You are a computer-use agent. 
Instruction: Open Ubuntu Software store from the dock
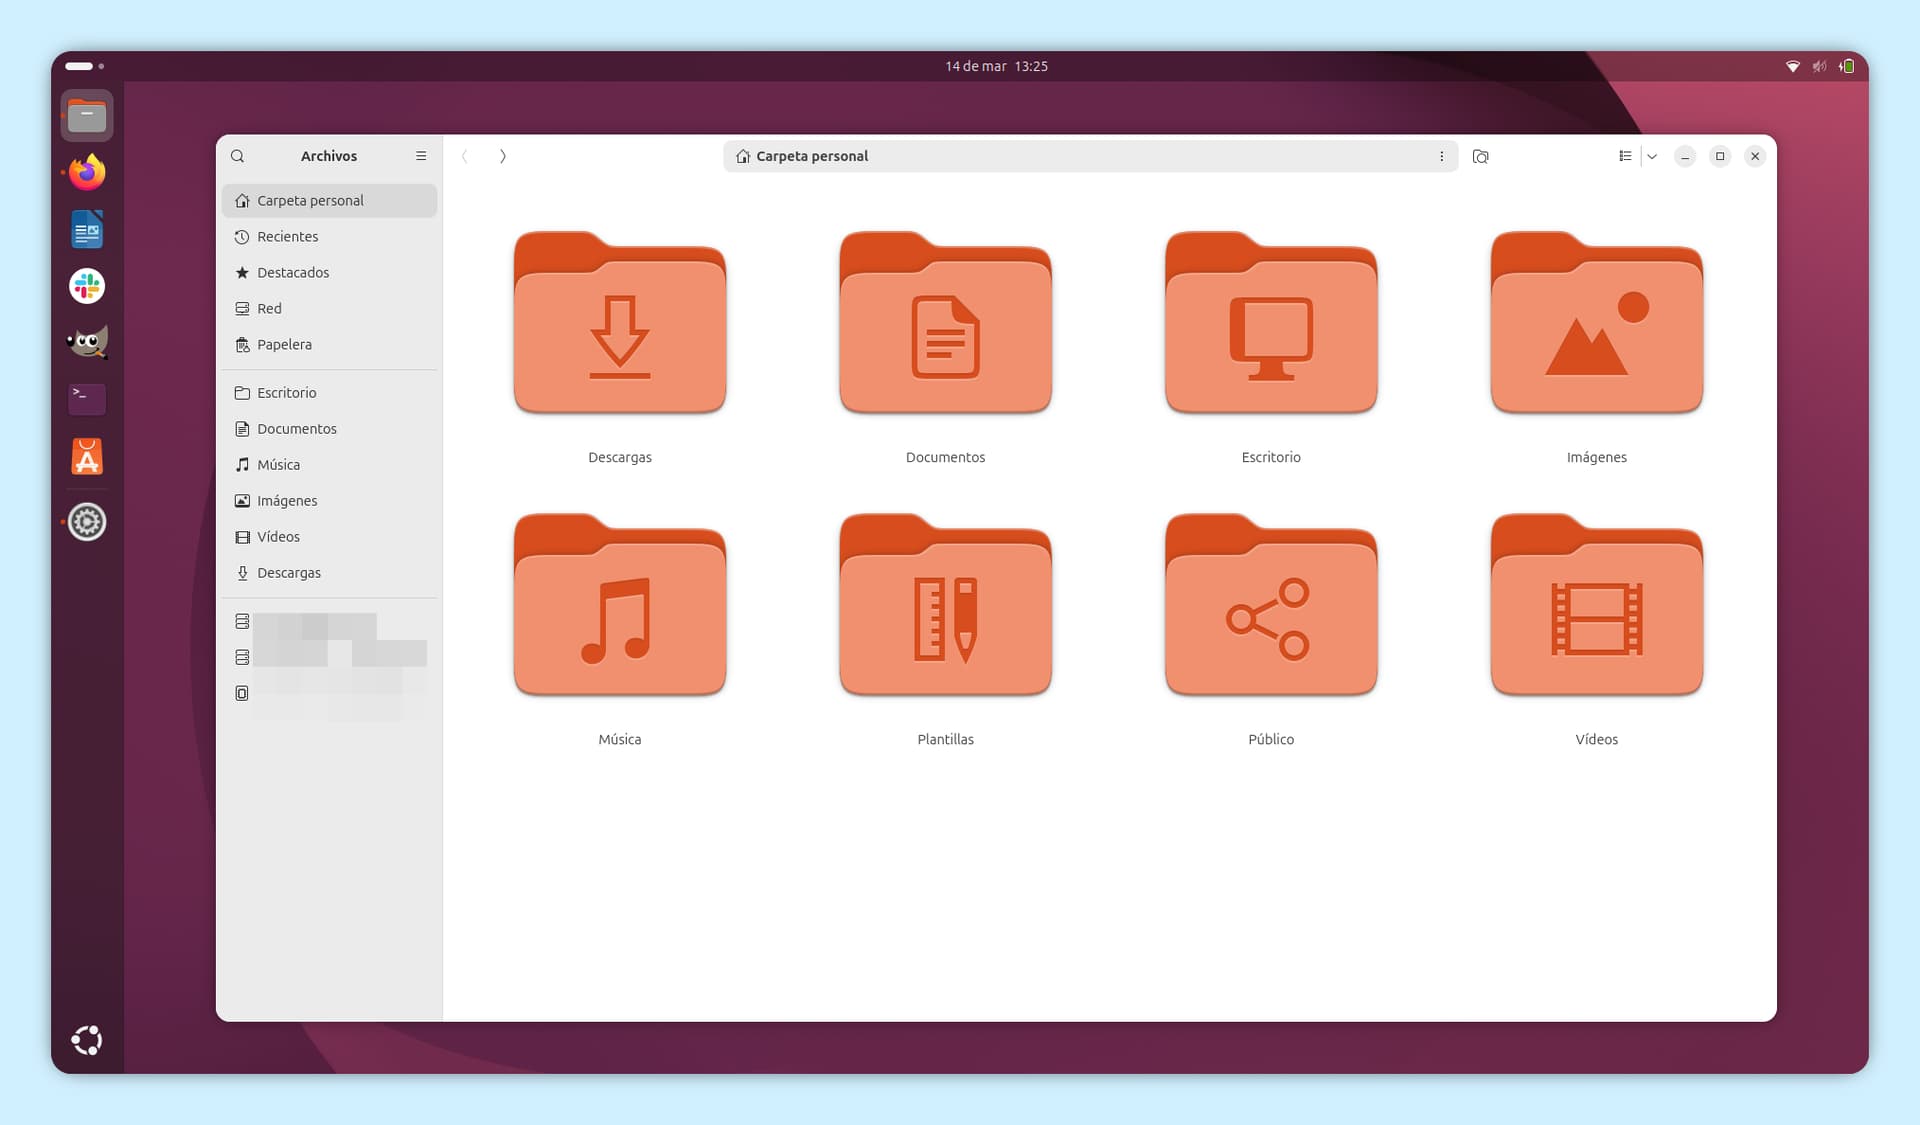coord(87,457)
